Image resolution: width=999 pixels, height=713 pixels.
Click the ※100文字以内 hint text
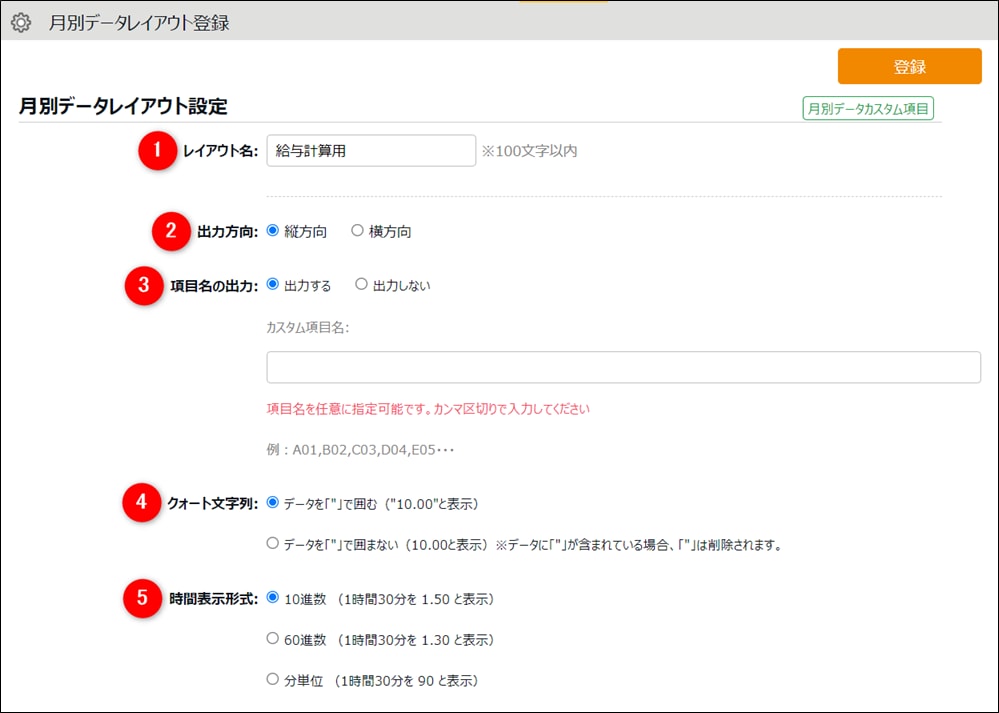point(529,151)
